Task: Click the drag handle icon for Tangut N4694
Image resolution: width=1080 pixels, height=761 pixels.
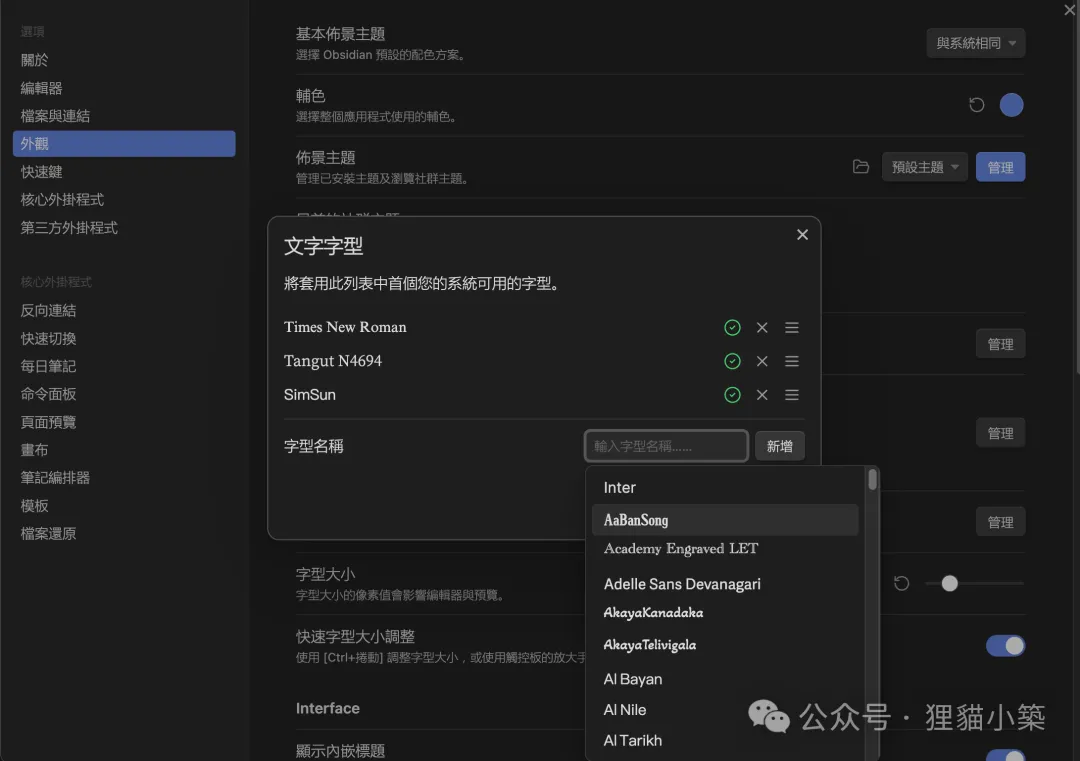Action: click(792, 361)
